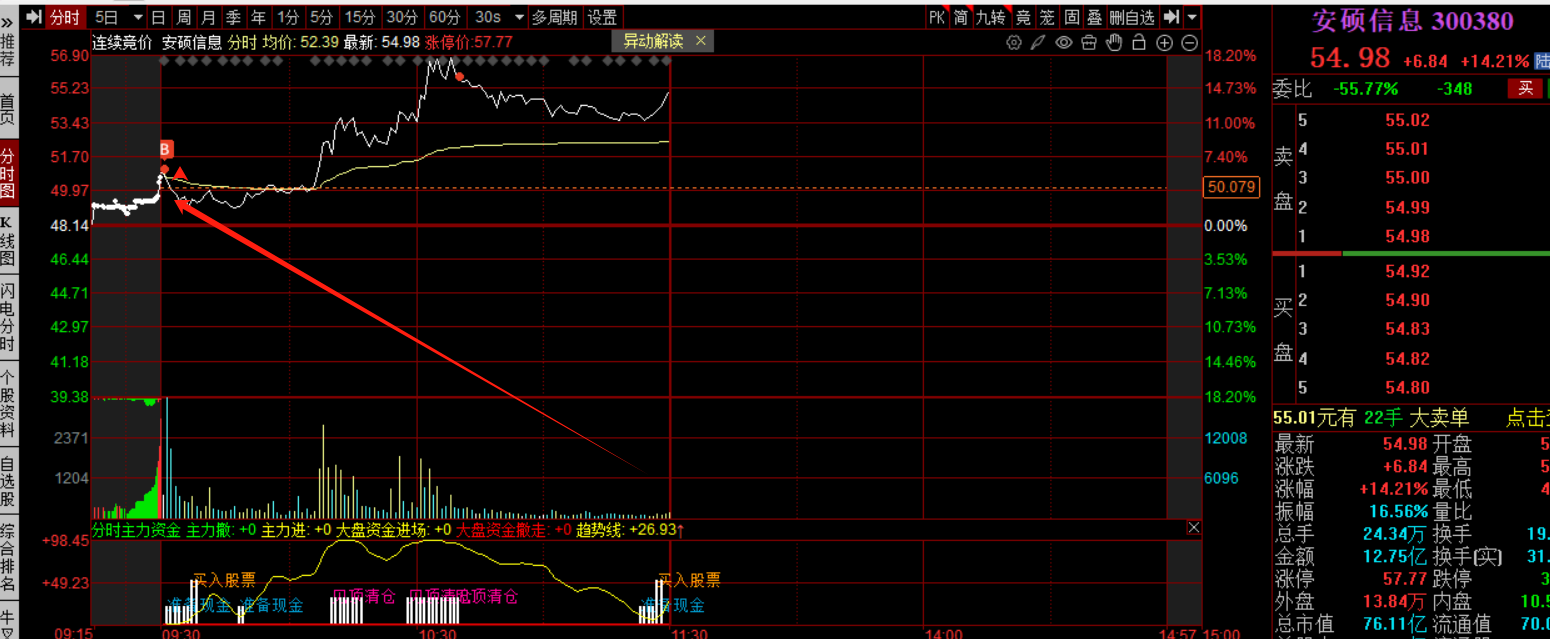Toggle the 叠 overlay button
Screen dimensions: 1550x639
1095,17
